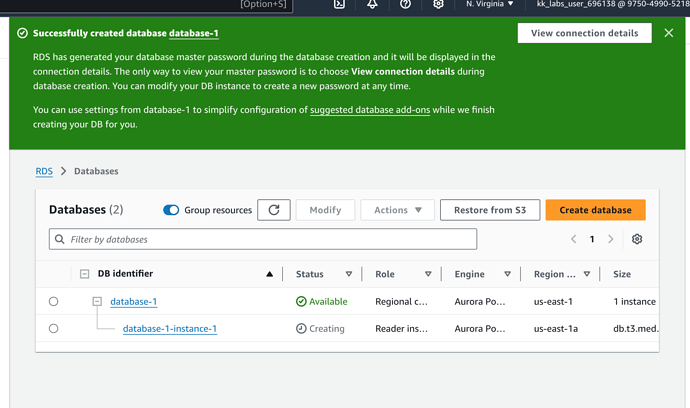Open the N. Virginia region selector

coord(490,5)
